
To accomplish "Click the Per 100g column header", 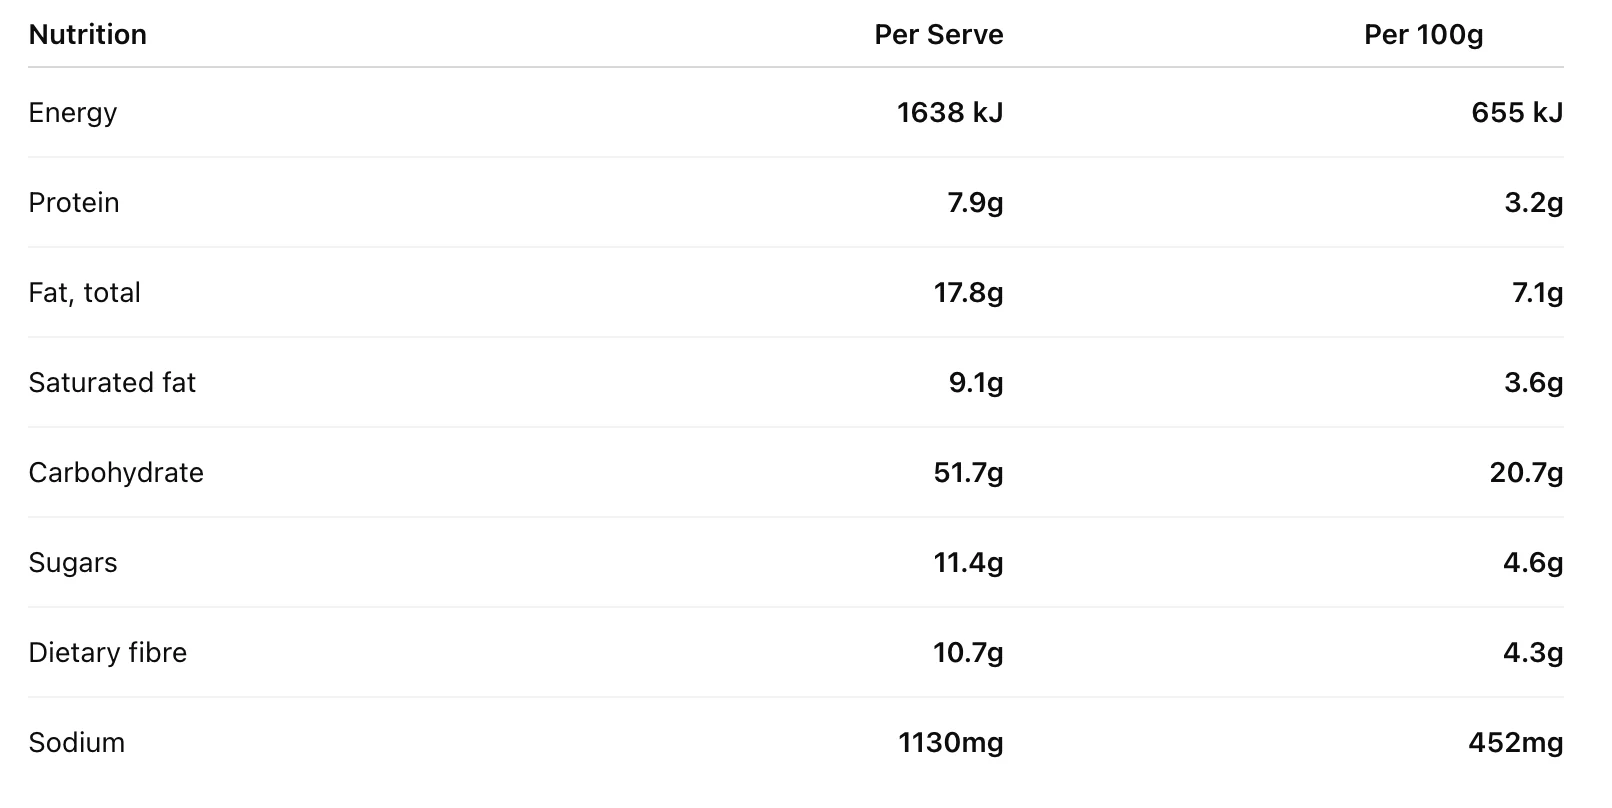I will [1424, 35].
